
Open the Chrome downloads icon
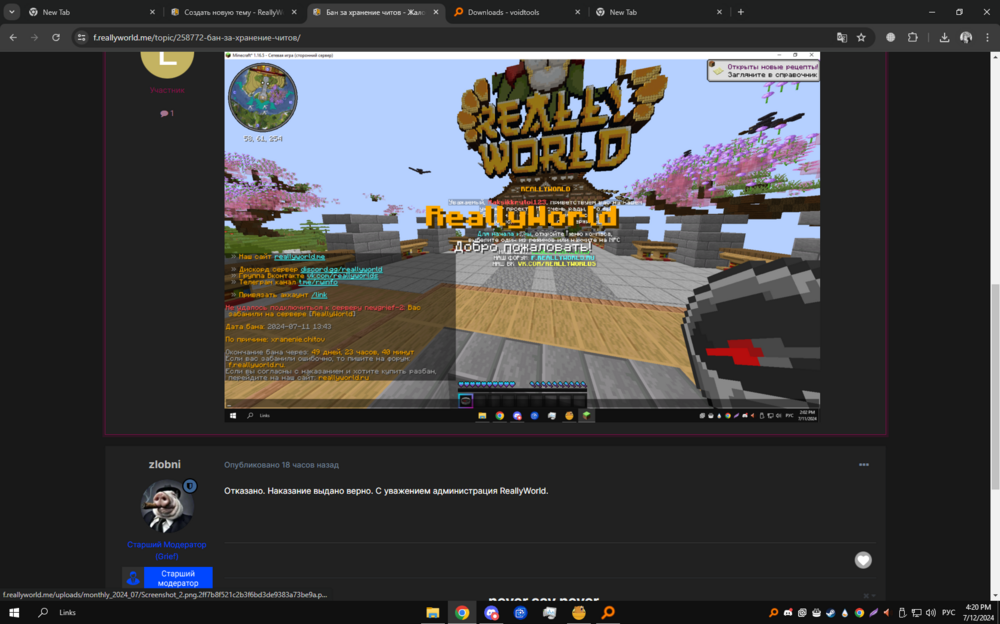[x=945, y=38]
